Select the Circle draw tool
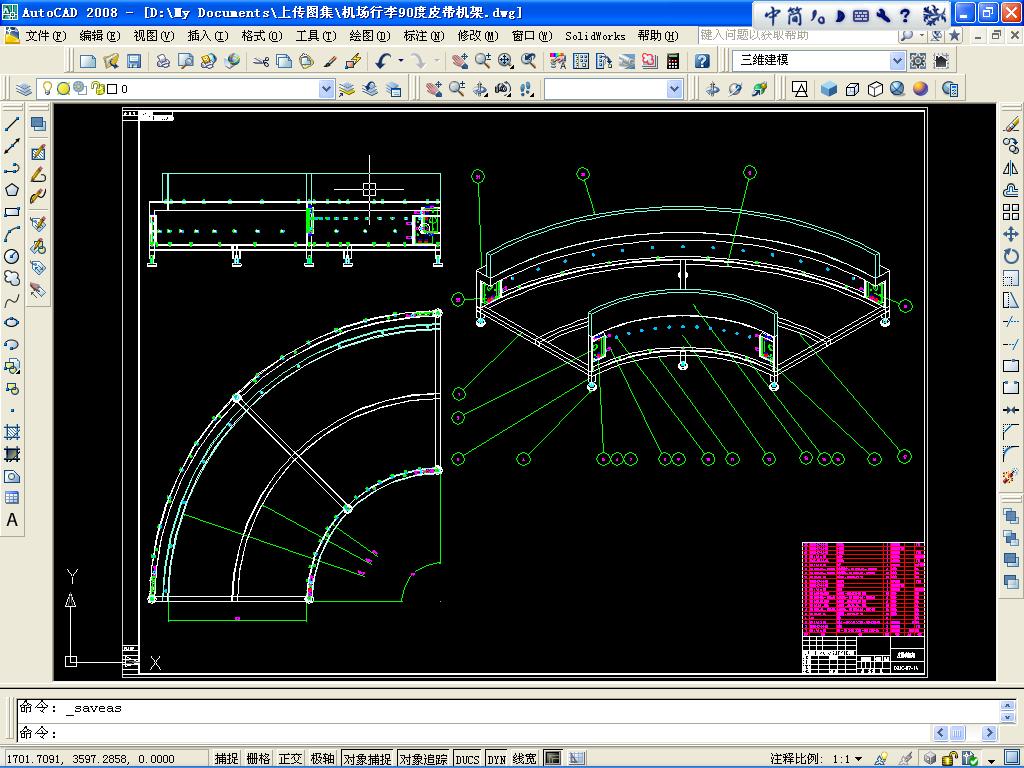The width and height of the screenshot is (1024, 768). pos(12,256)
